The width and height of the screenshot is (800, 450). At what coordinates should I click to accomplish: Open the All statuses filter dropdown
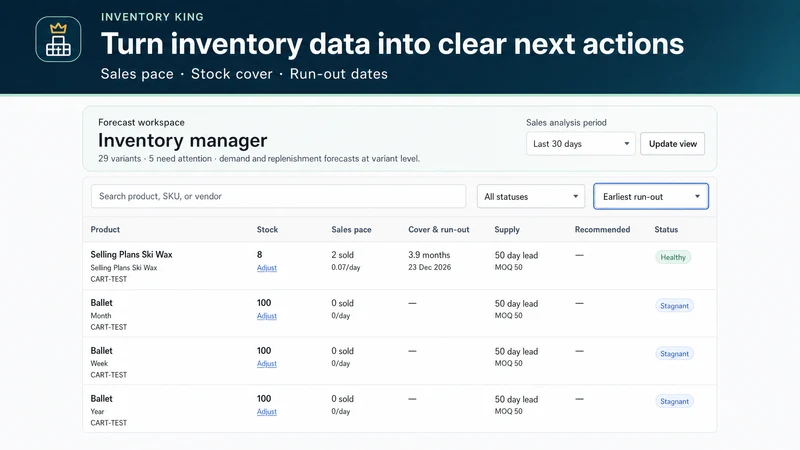[531, 196]
